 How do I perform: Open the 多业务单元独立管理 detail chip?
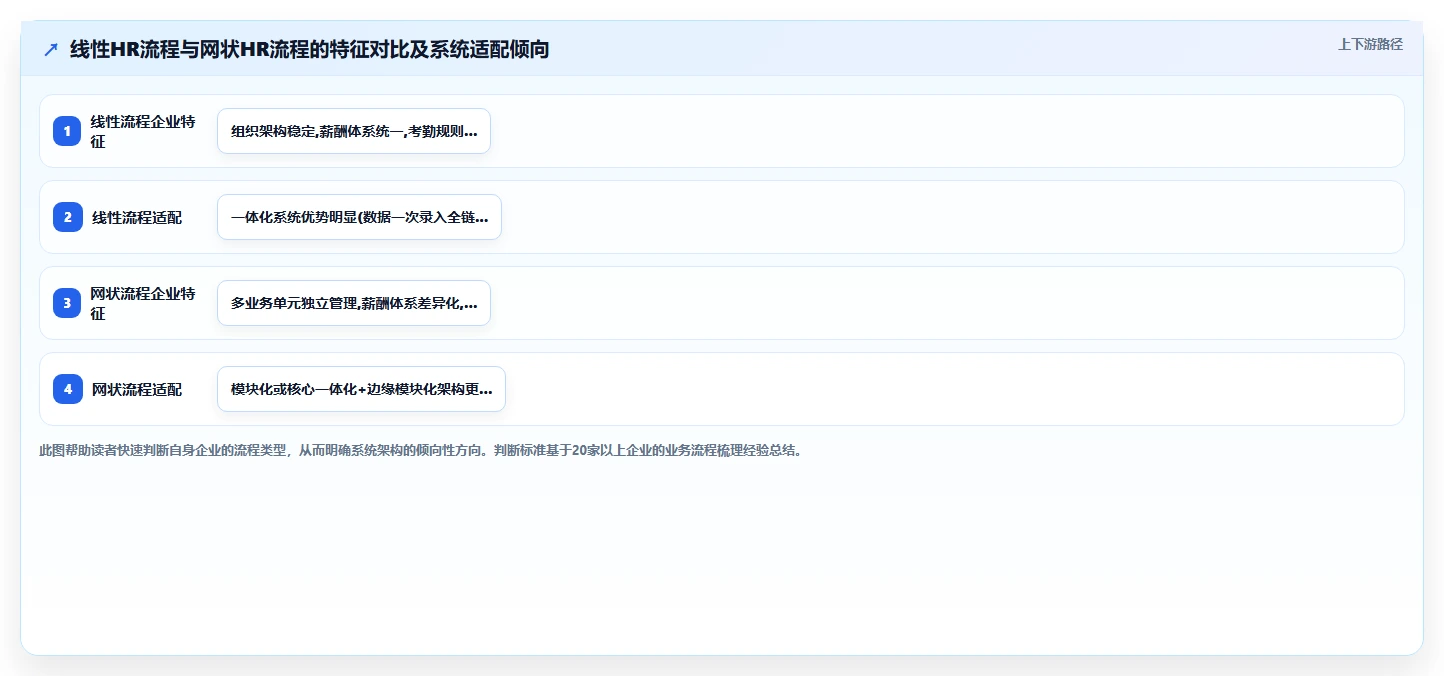click(x=354, y=303)
